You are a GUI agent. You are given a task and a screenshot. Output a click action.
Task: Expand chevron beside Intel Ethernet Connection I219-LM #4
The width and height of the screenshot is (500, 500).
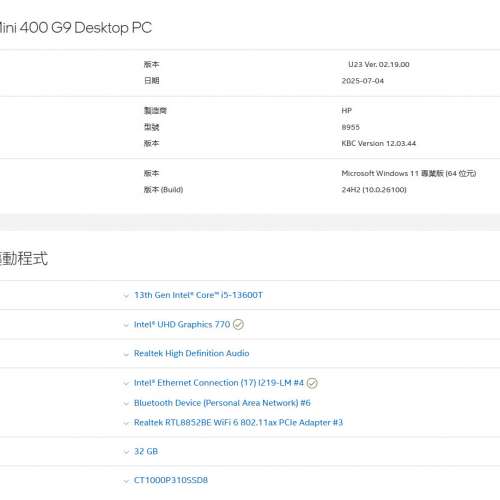click(x=126, y=384)
